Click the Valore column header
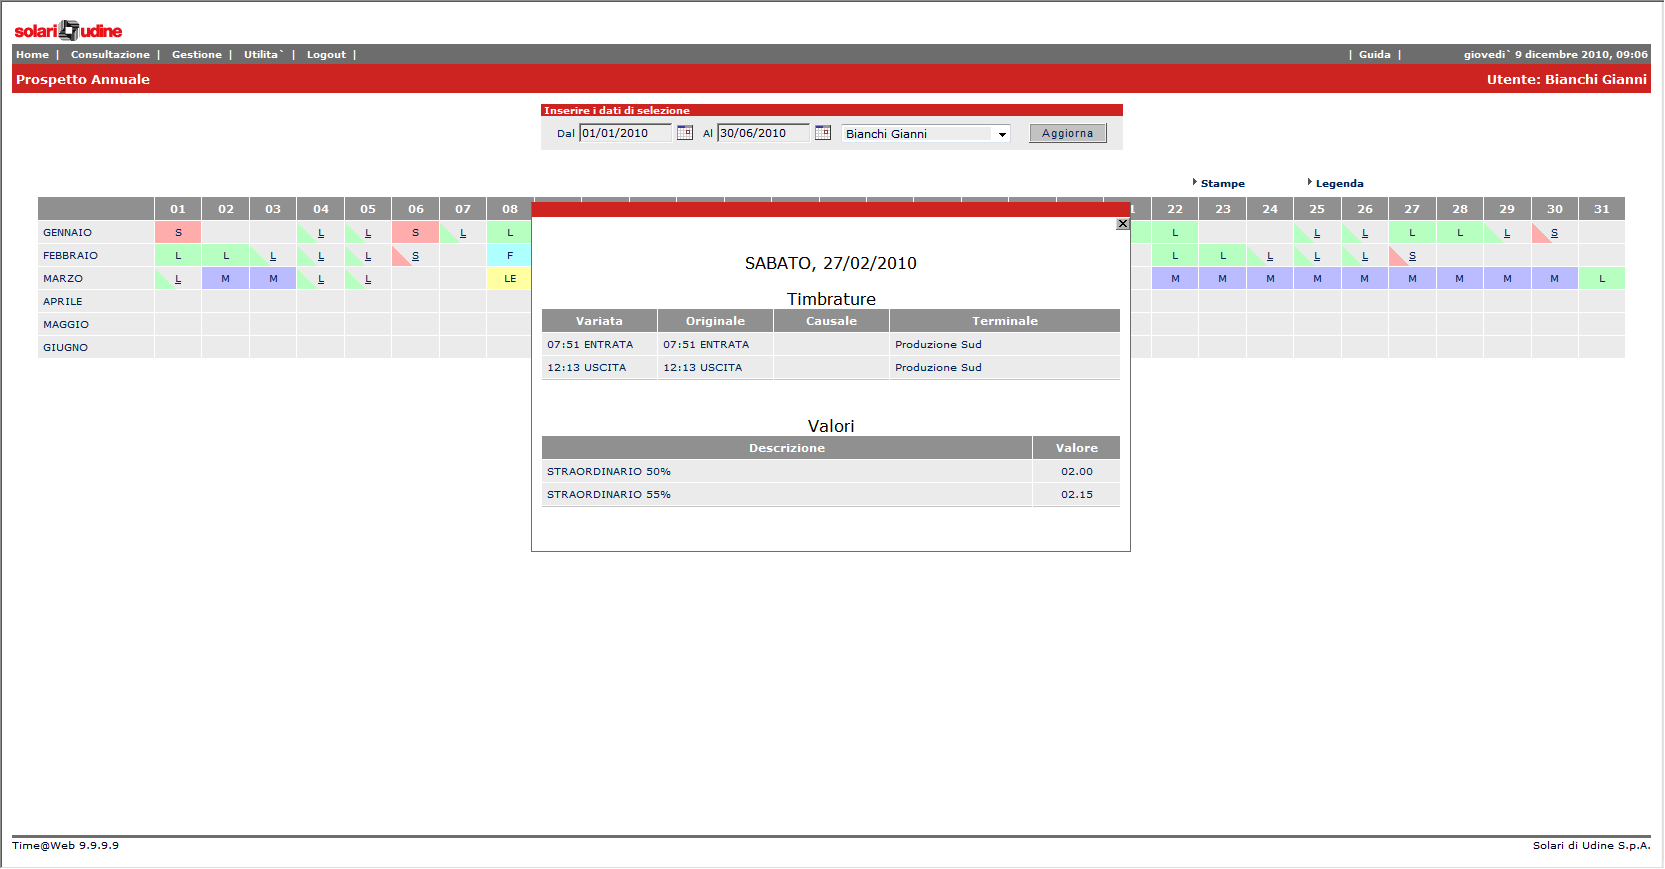Viewport: 1665px width, 869px height. pos(1077,448)
